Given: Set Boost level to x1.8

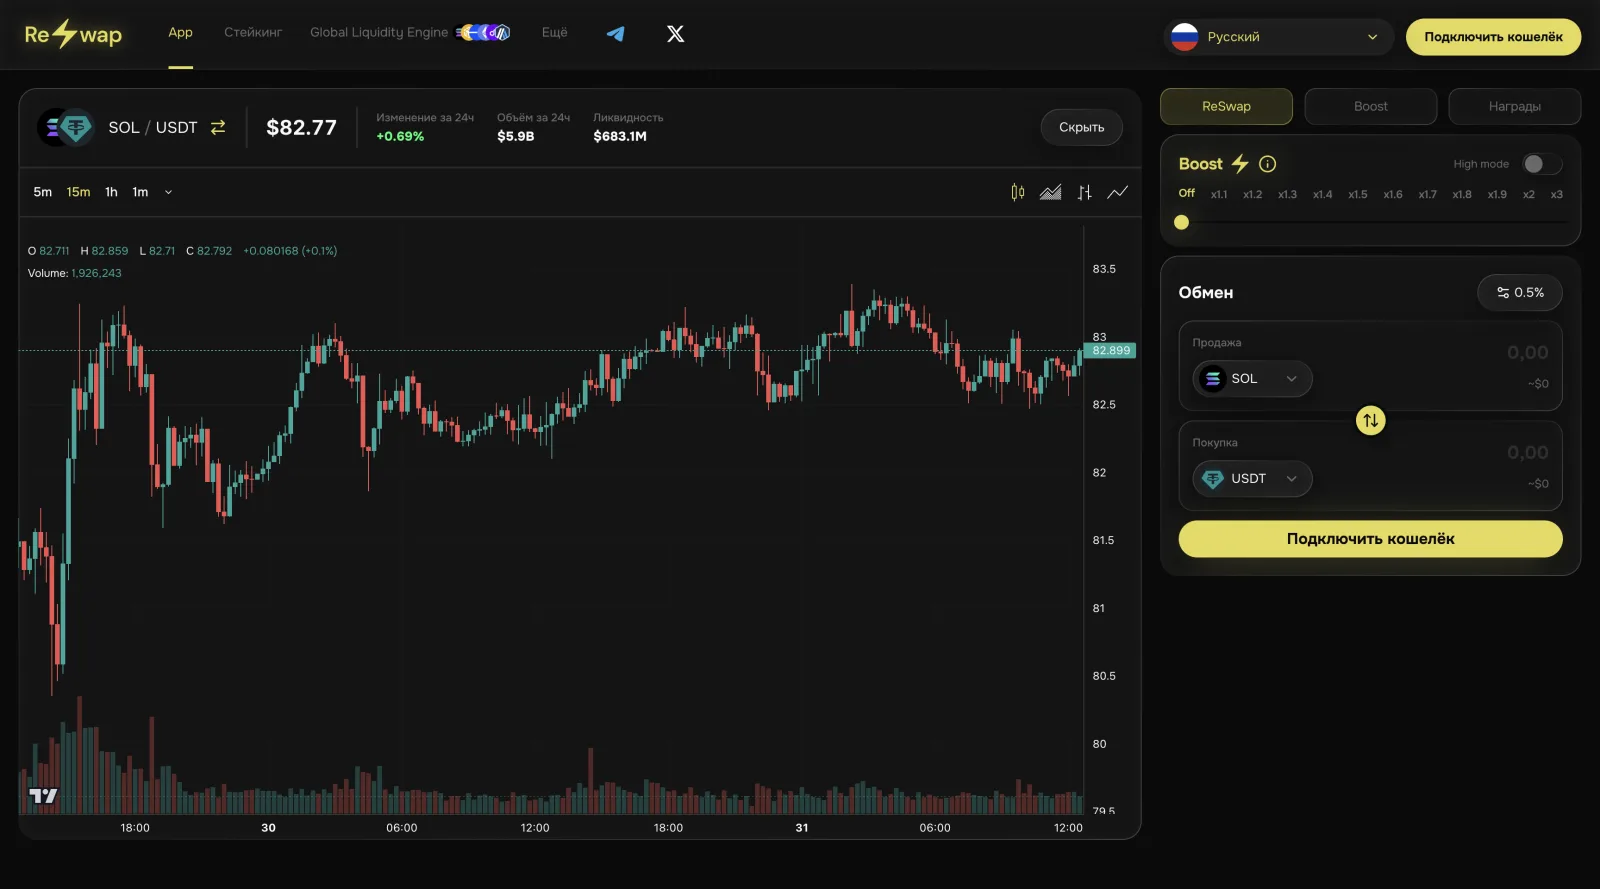Looking at the screenshot, I should coord(1462,194).
